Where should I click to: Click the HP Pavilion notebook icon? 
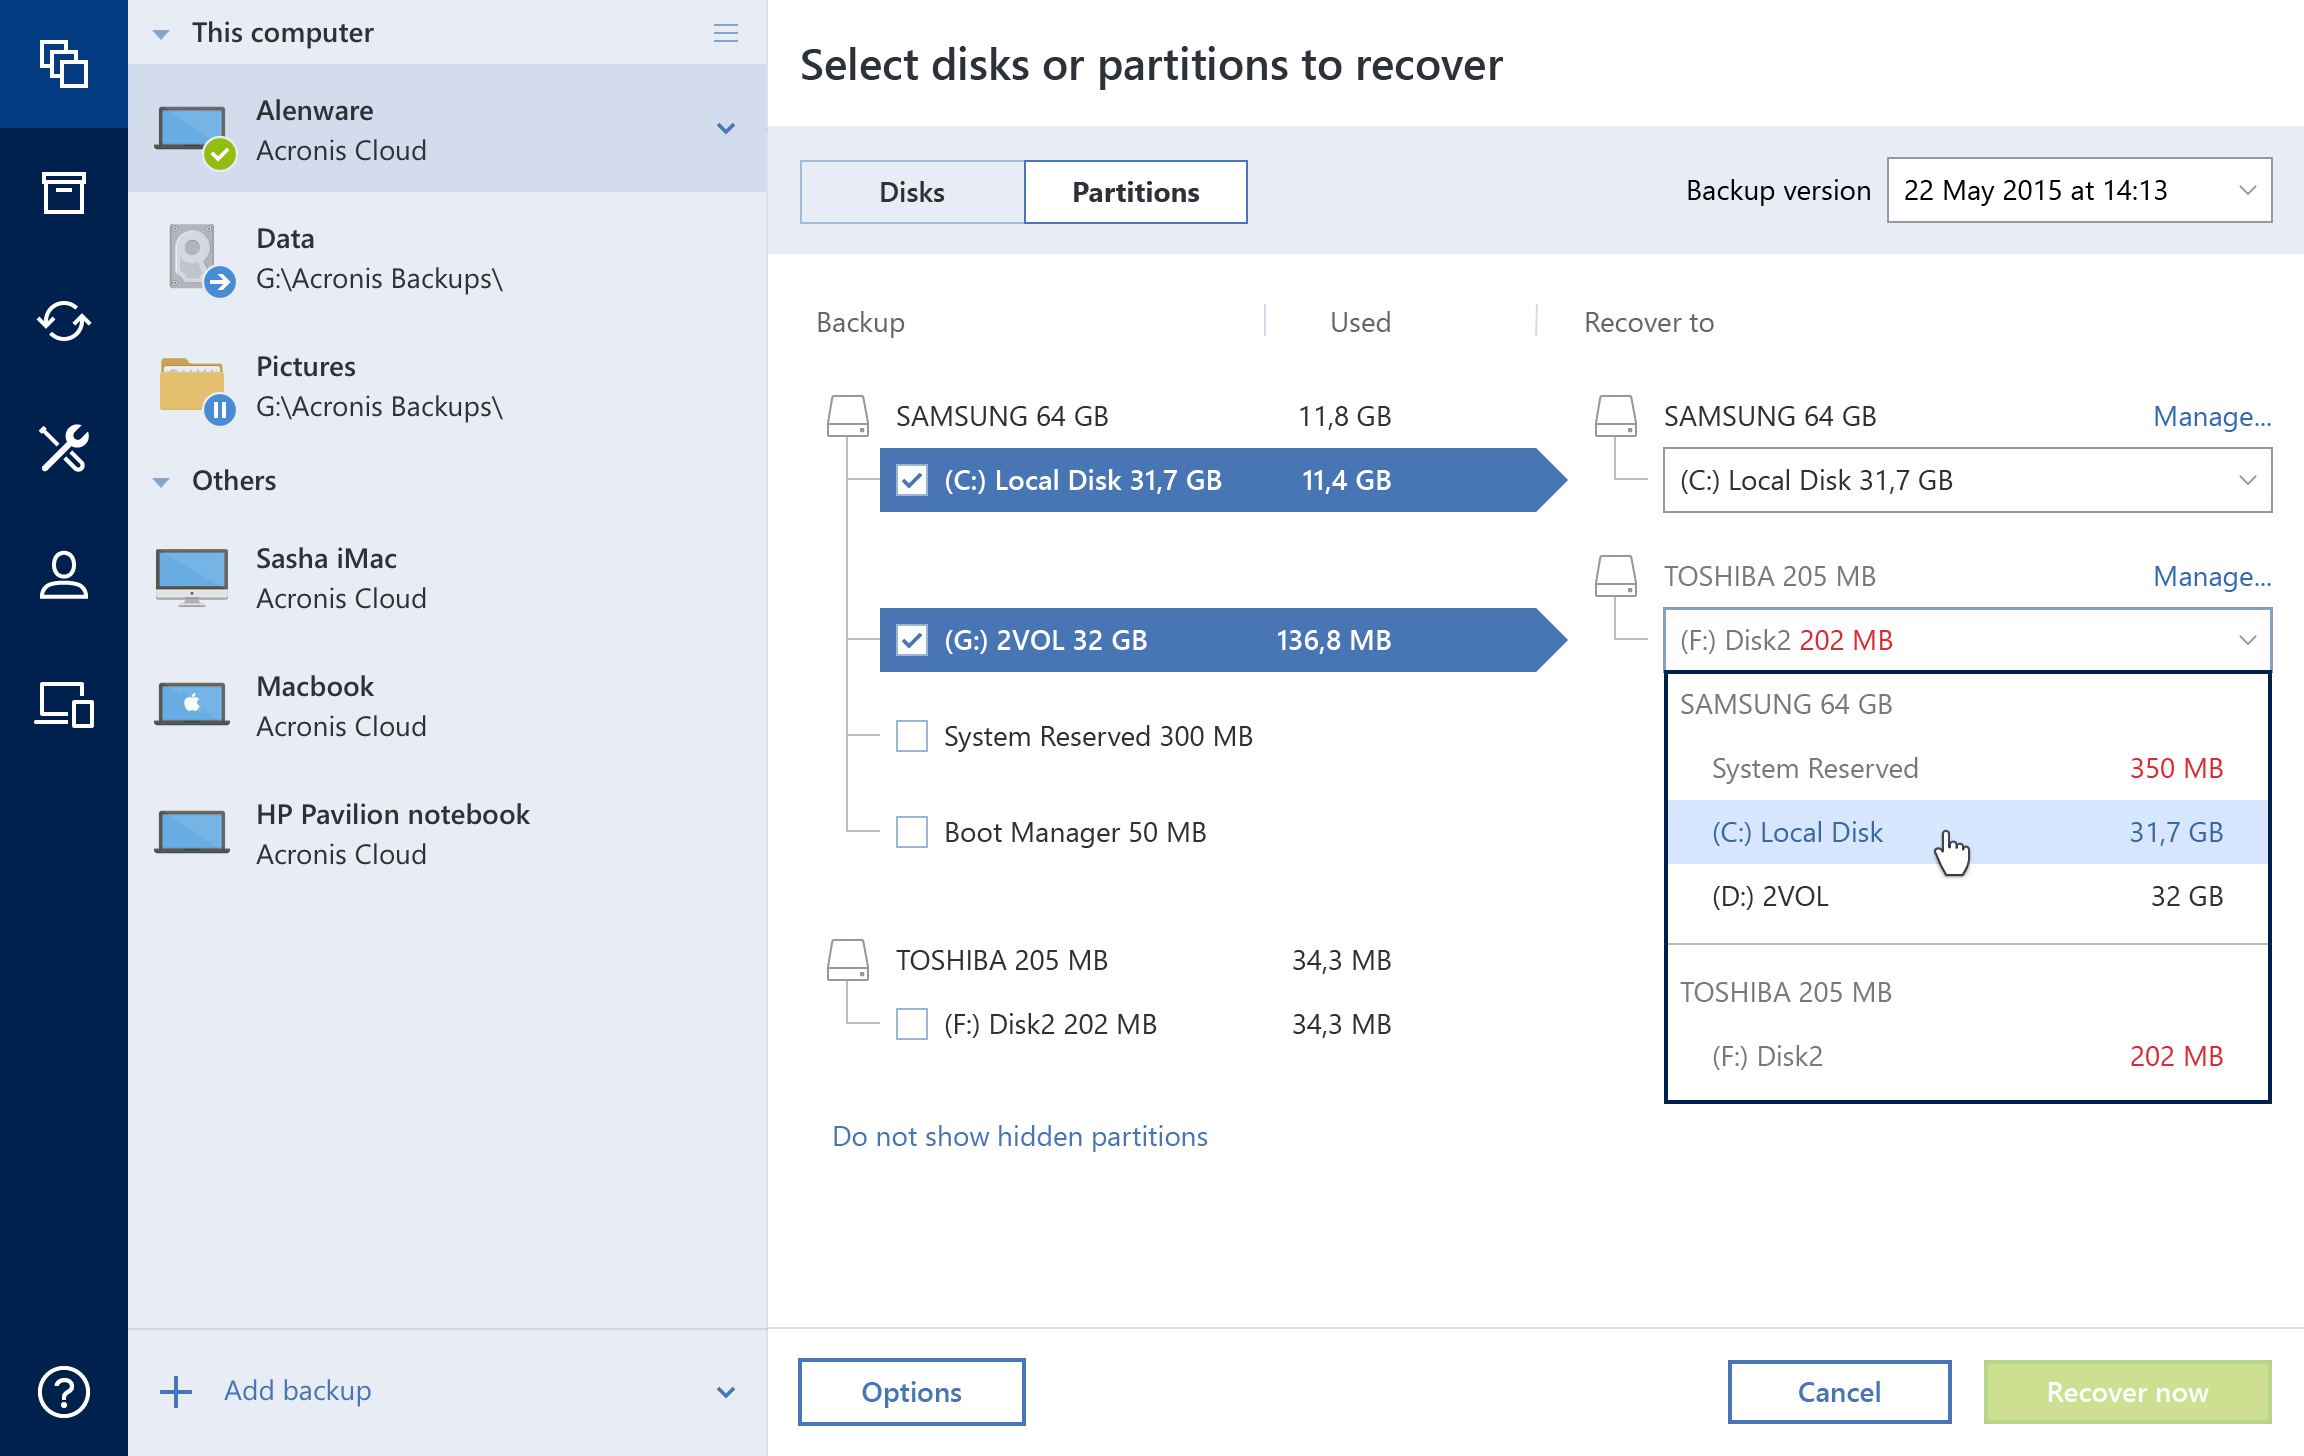(192, 832)
